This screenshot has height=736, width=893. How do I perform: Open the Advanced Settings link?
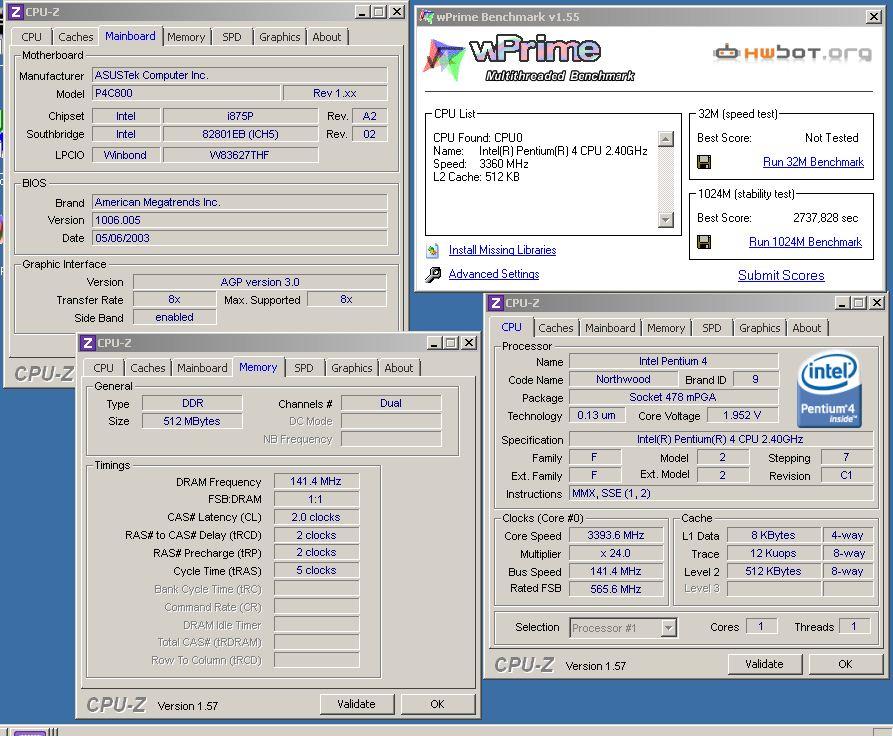coord(494,274)
